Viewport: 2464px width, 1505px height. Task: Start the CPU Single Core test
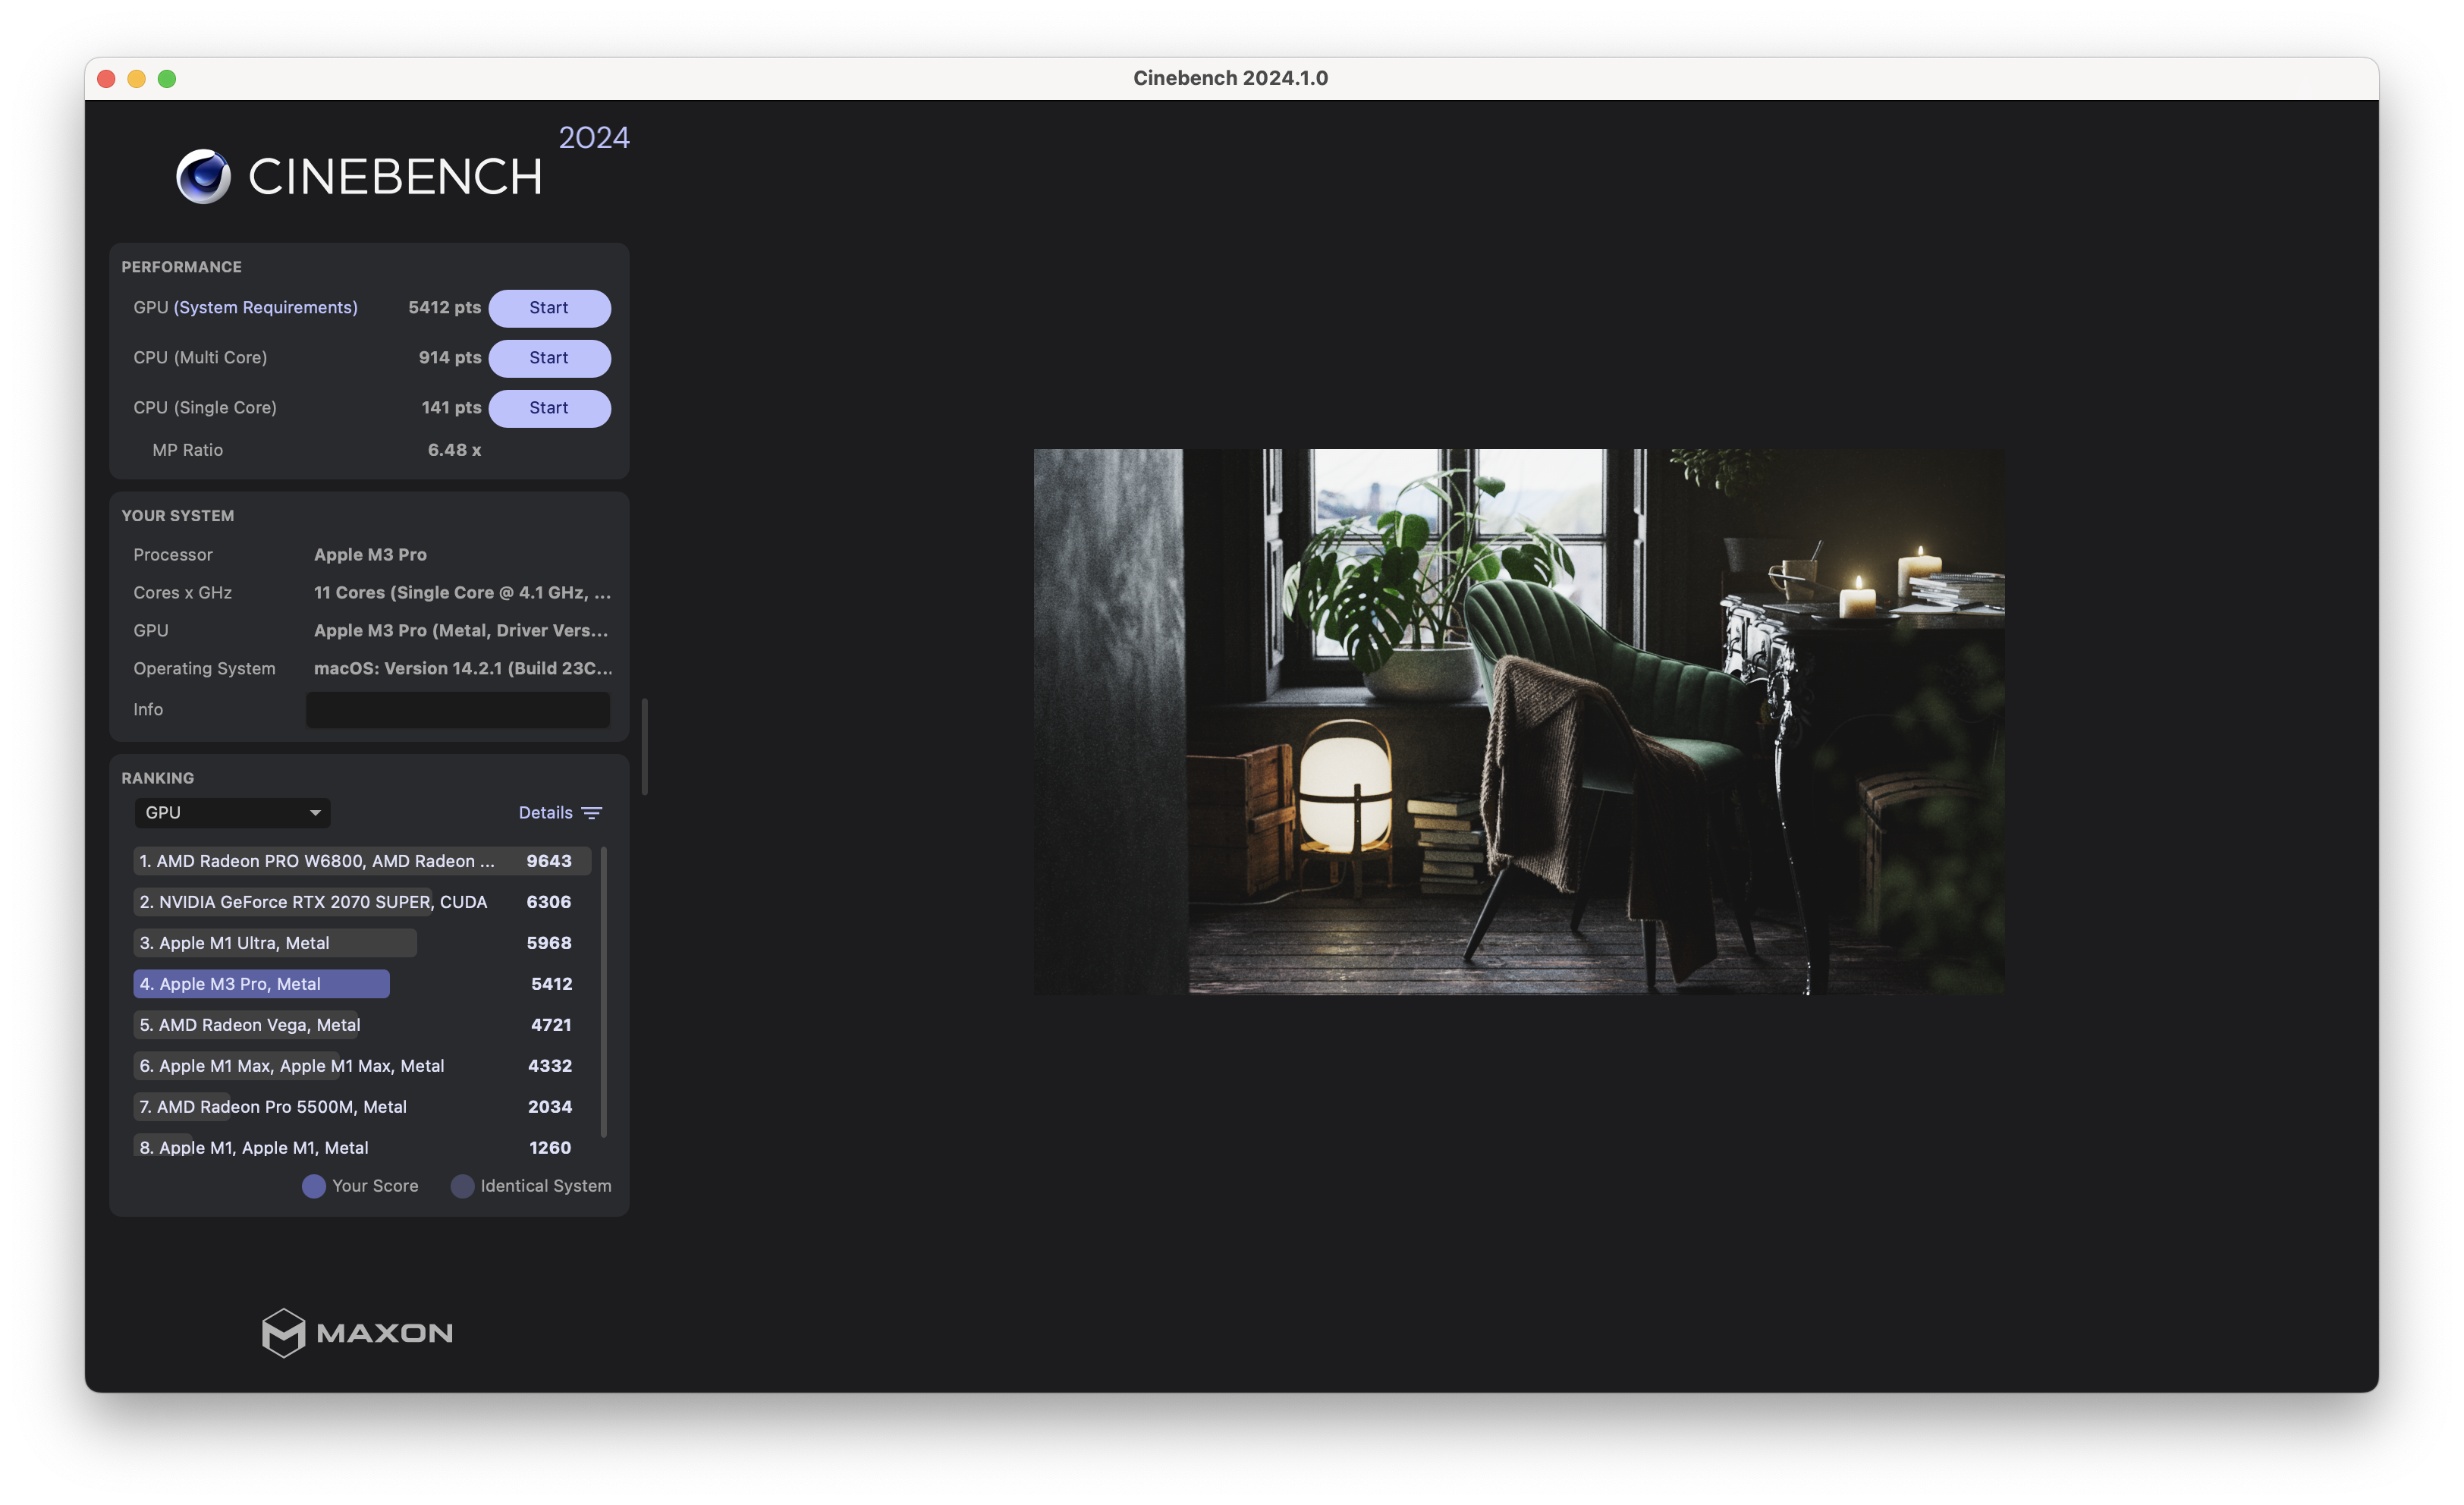[549, 408]
